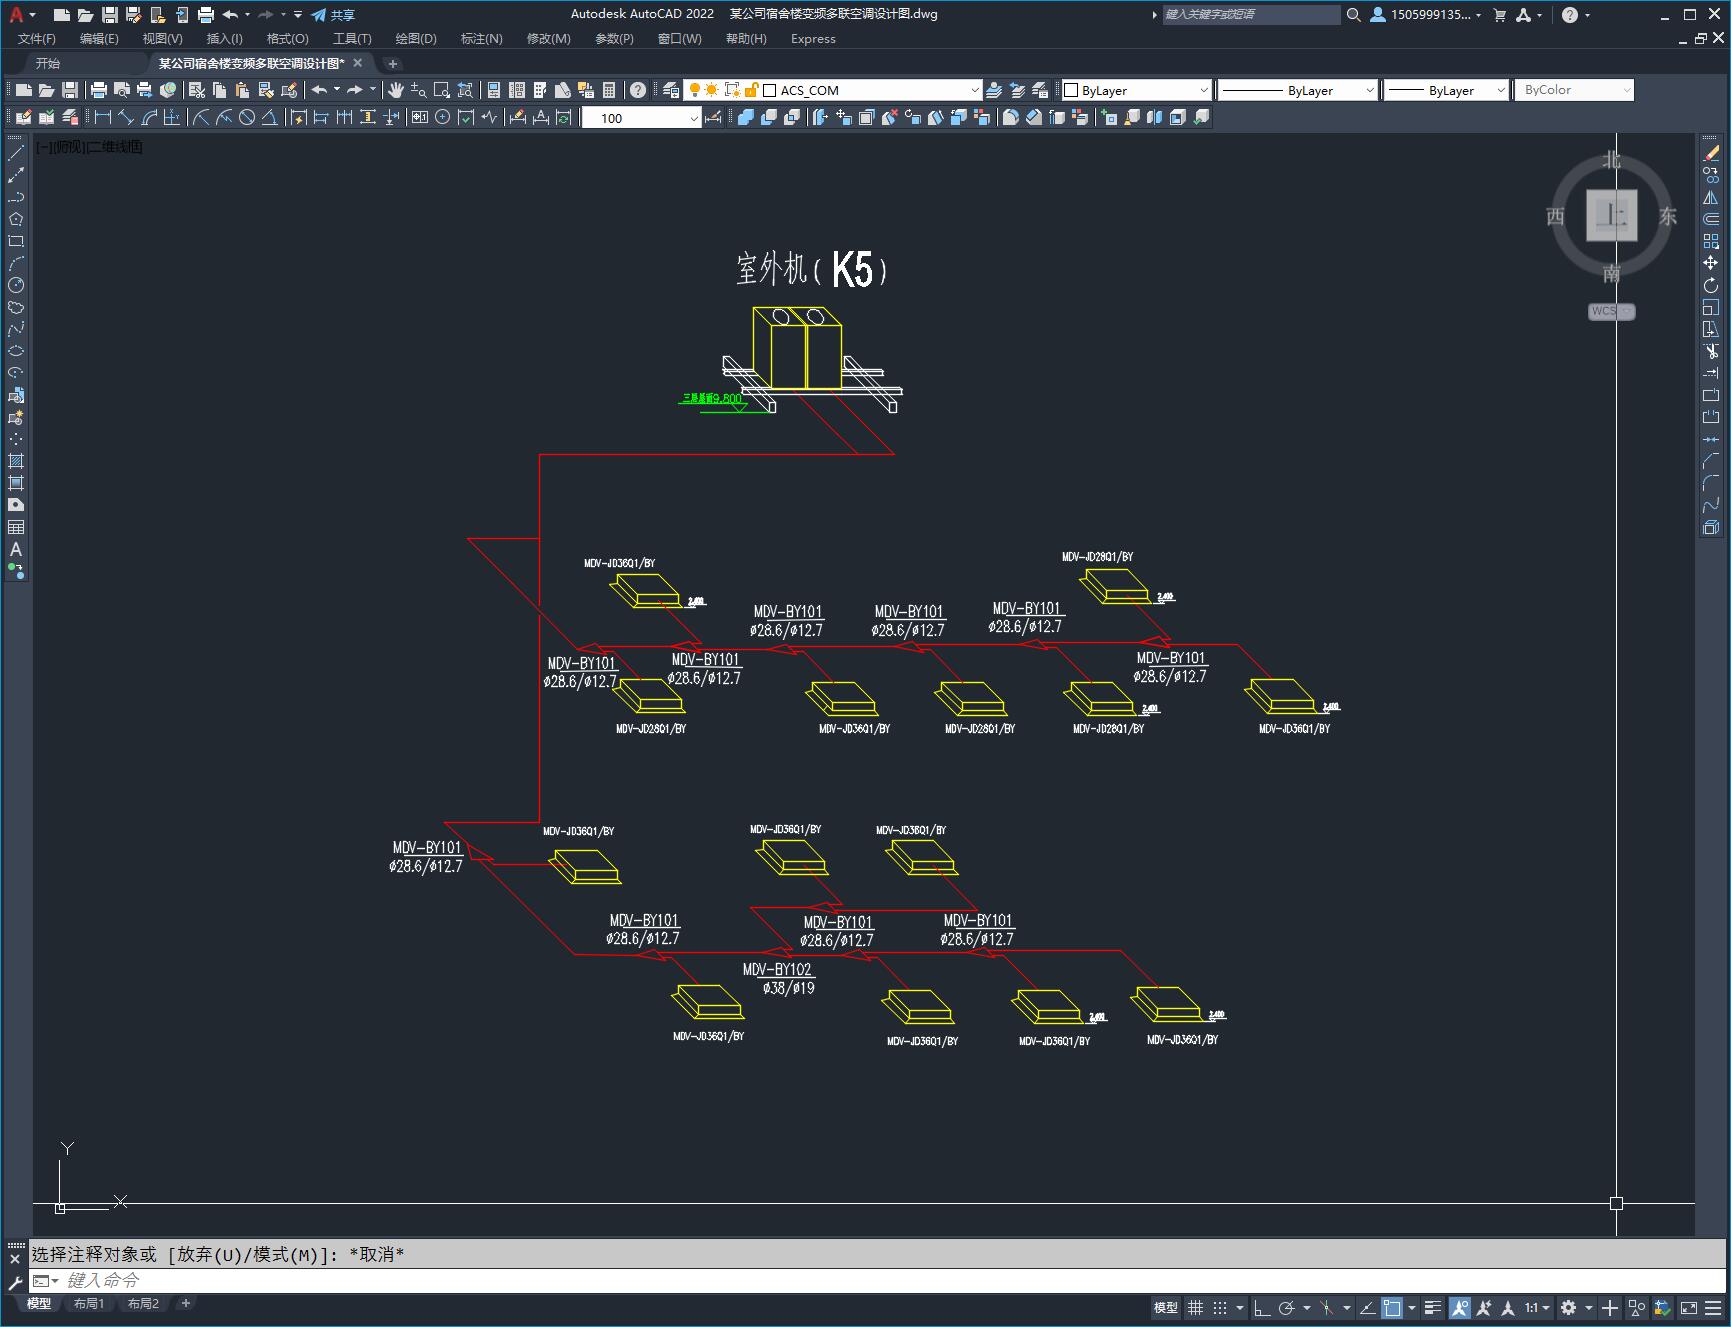Select the Multiline Text tool
This screenshot has width=1731, height=1327.
pyautogui.click(x=16, y=549)
